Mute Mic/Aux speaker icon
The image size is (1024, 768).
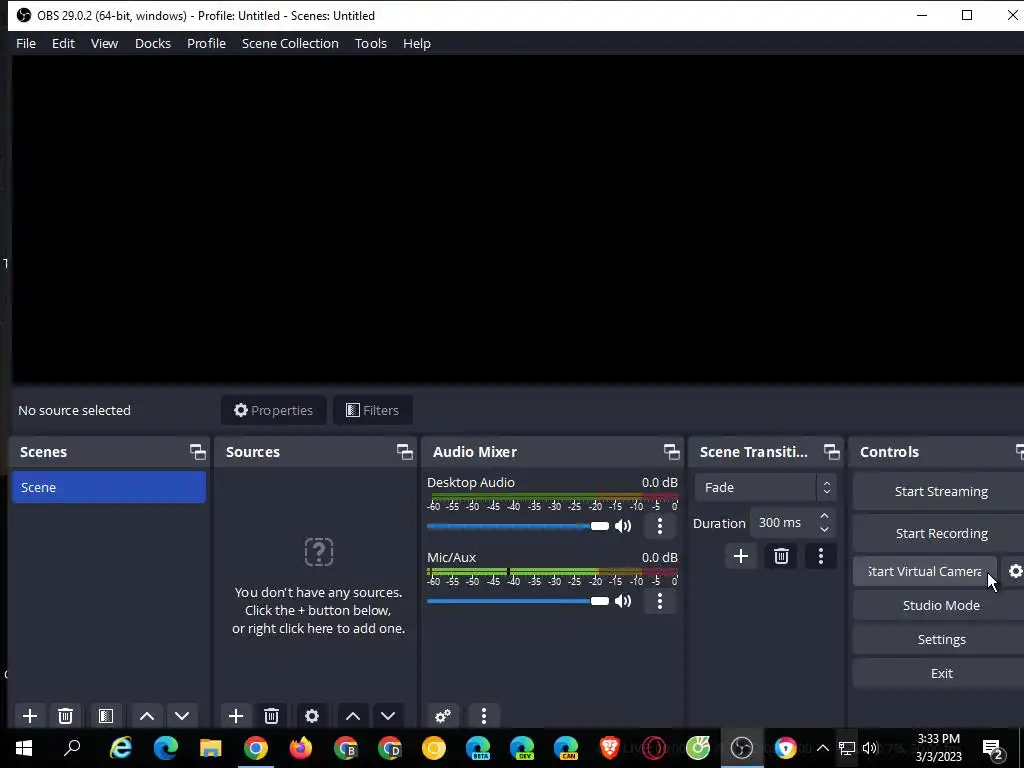(623, 601)
